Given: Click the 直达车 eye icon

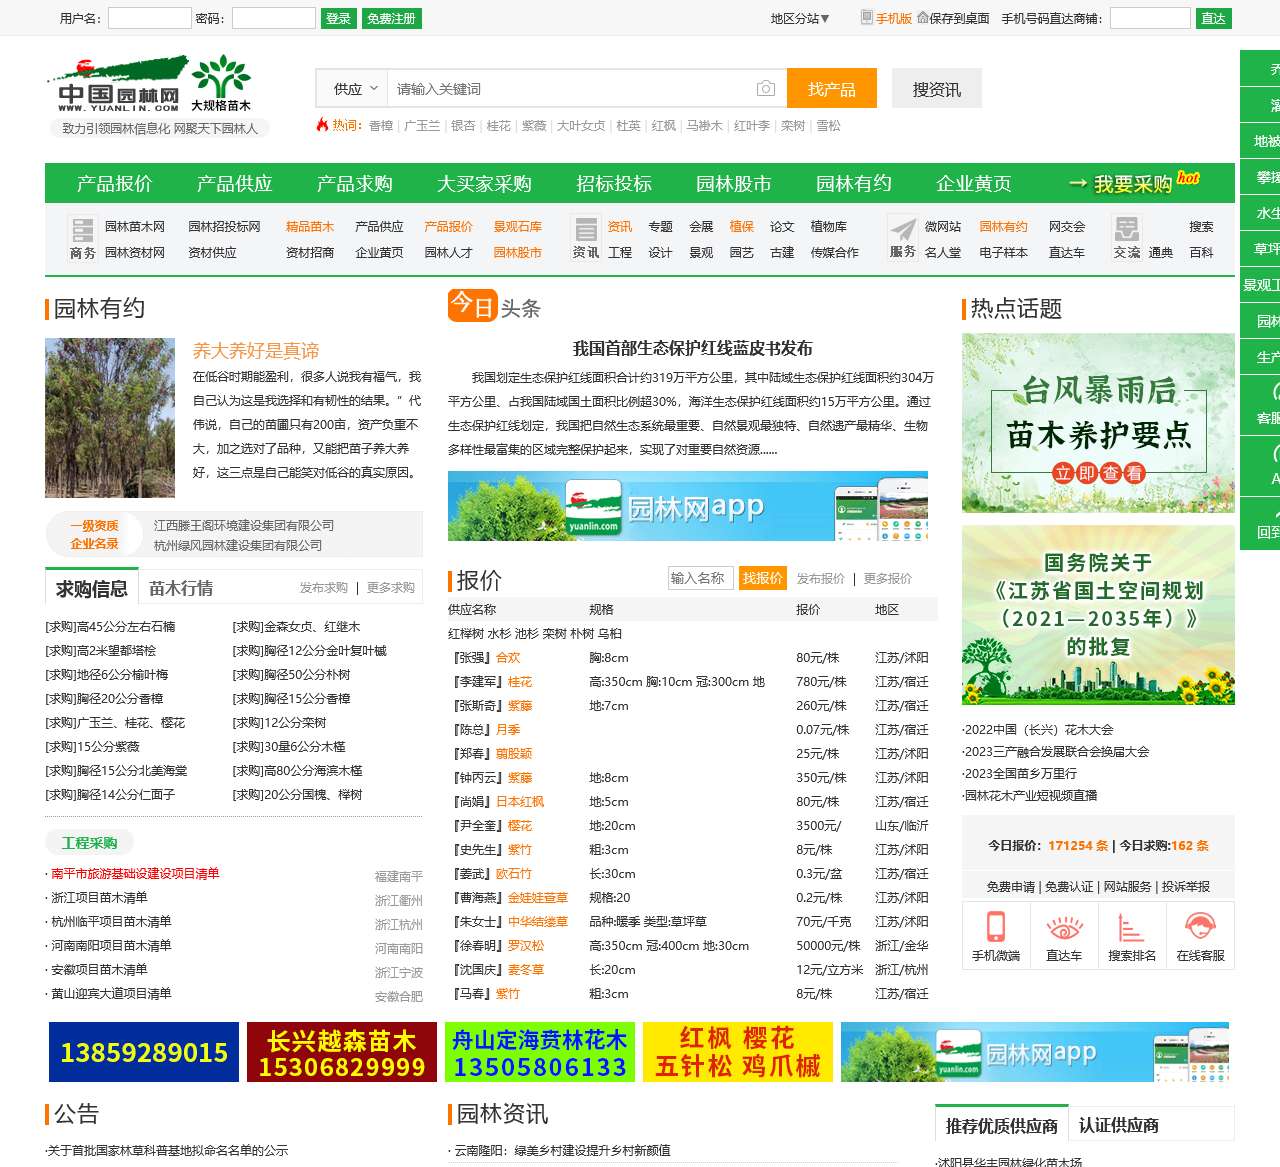Looking at the screenshot, I should 1064,927.
